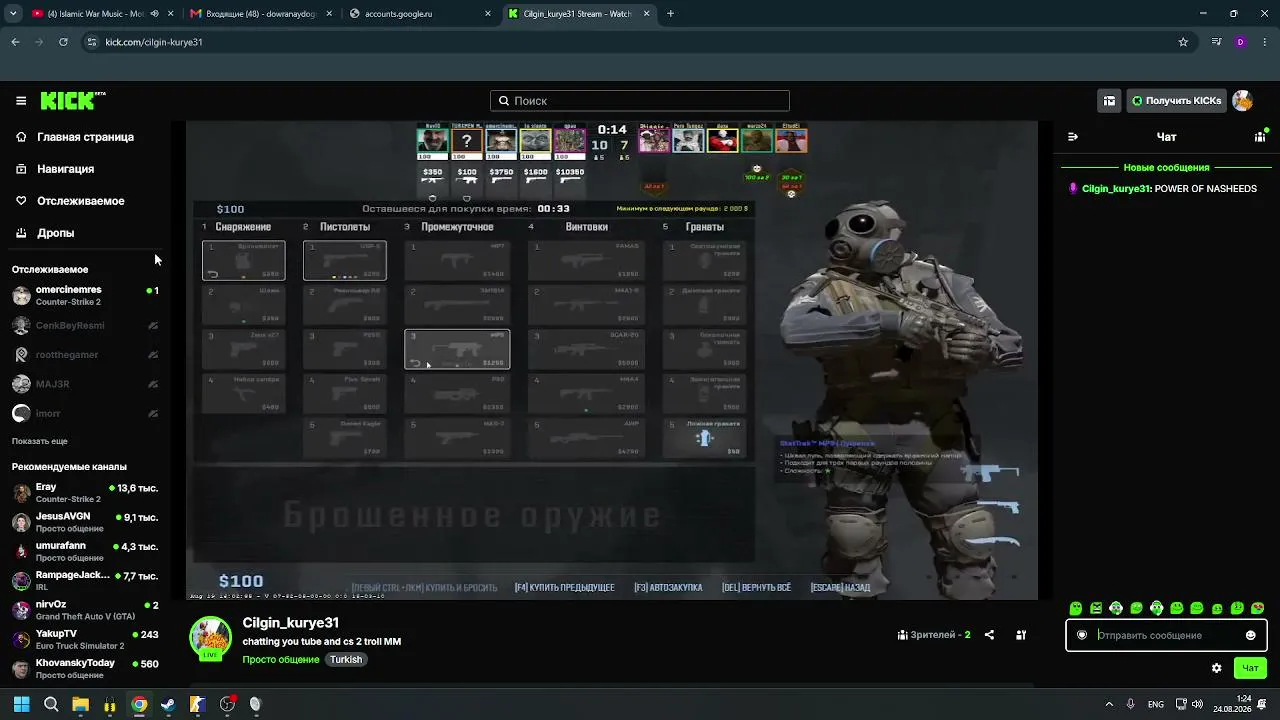The height and width of the screenshot is (720, 1280).
Task: Open KhovanskyToday recommended channel
Action: coord(85,668)
